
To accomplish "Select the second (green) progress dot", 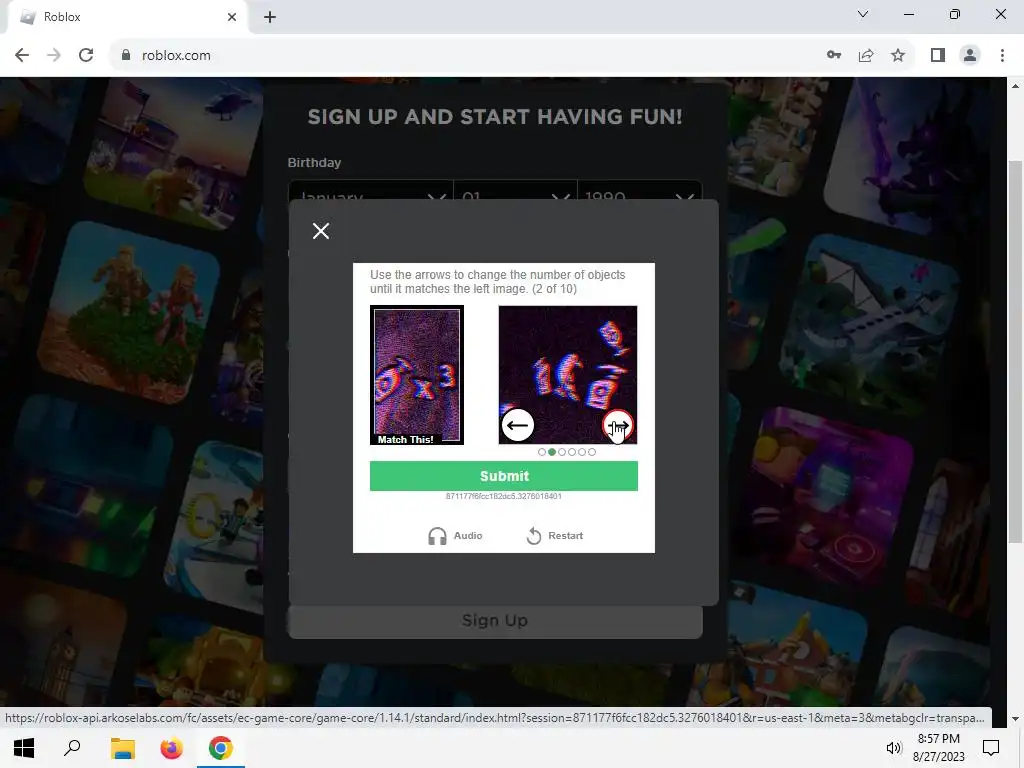I will (x=552, y=452).
